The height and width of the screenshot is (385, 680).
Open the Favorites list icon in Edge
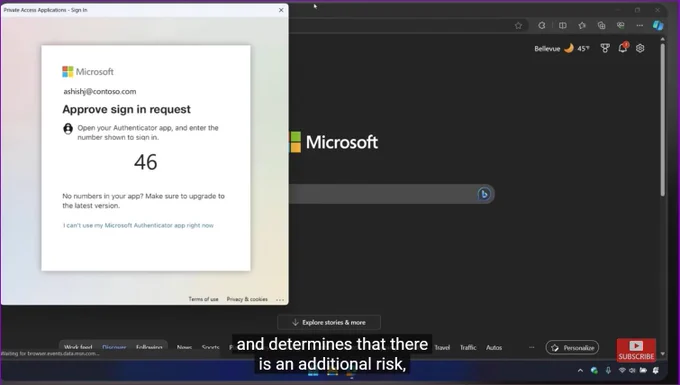tap(582, 26)
